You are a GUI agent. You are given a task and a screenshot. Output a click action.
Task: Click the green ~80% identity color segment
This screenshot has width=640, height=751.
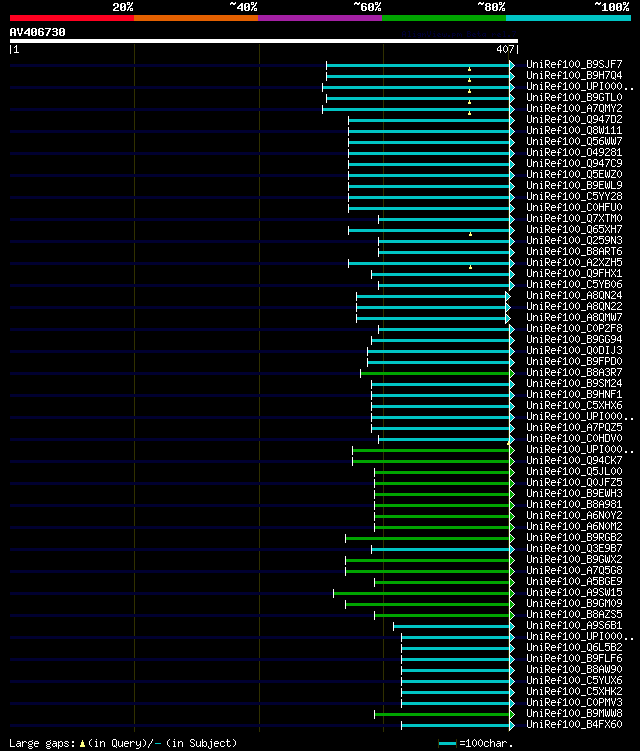coord(444,18)
